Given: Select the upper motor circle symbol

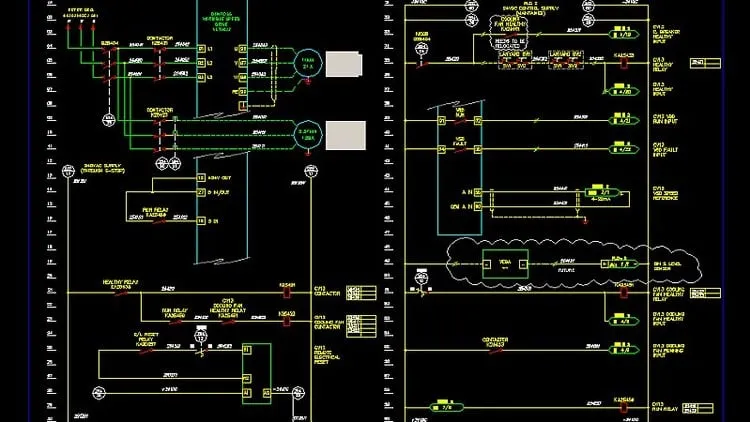Looking at the screenshot, I should coord(308,63).
